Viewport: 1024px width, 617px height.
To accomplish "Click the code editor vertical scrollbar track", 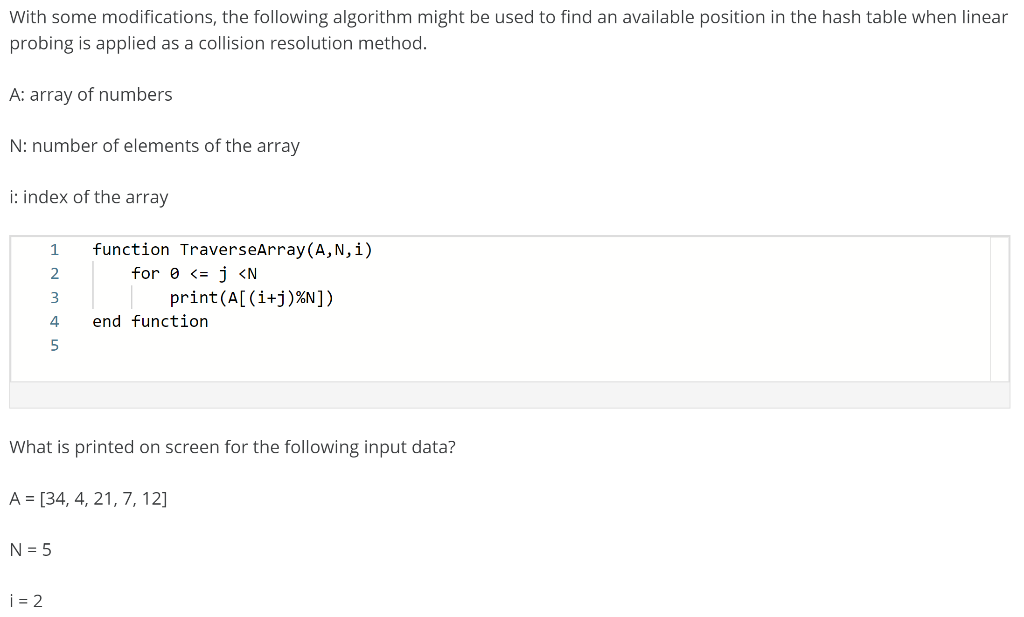I will point(999,309).
